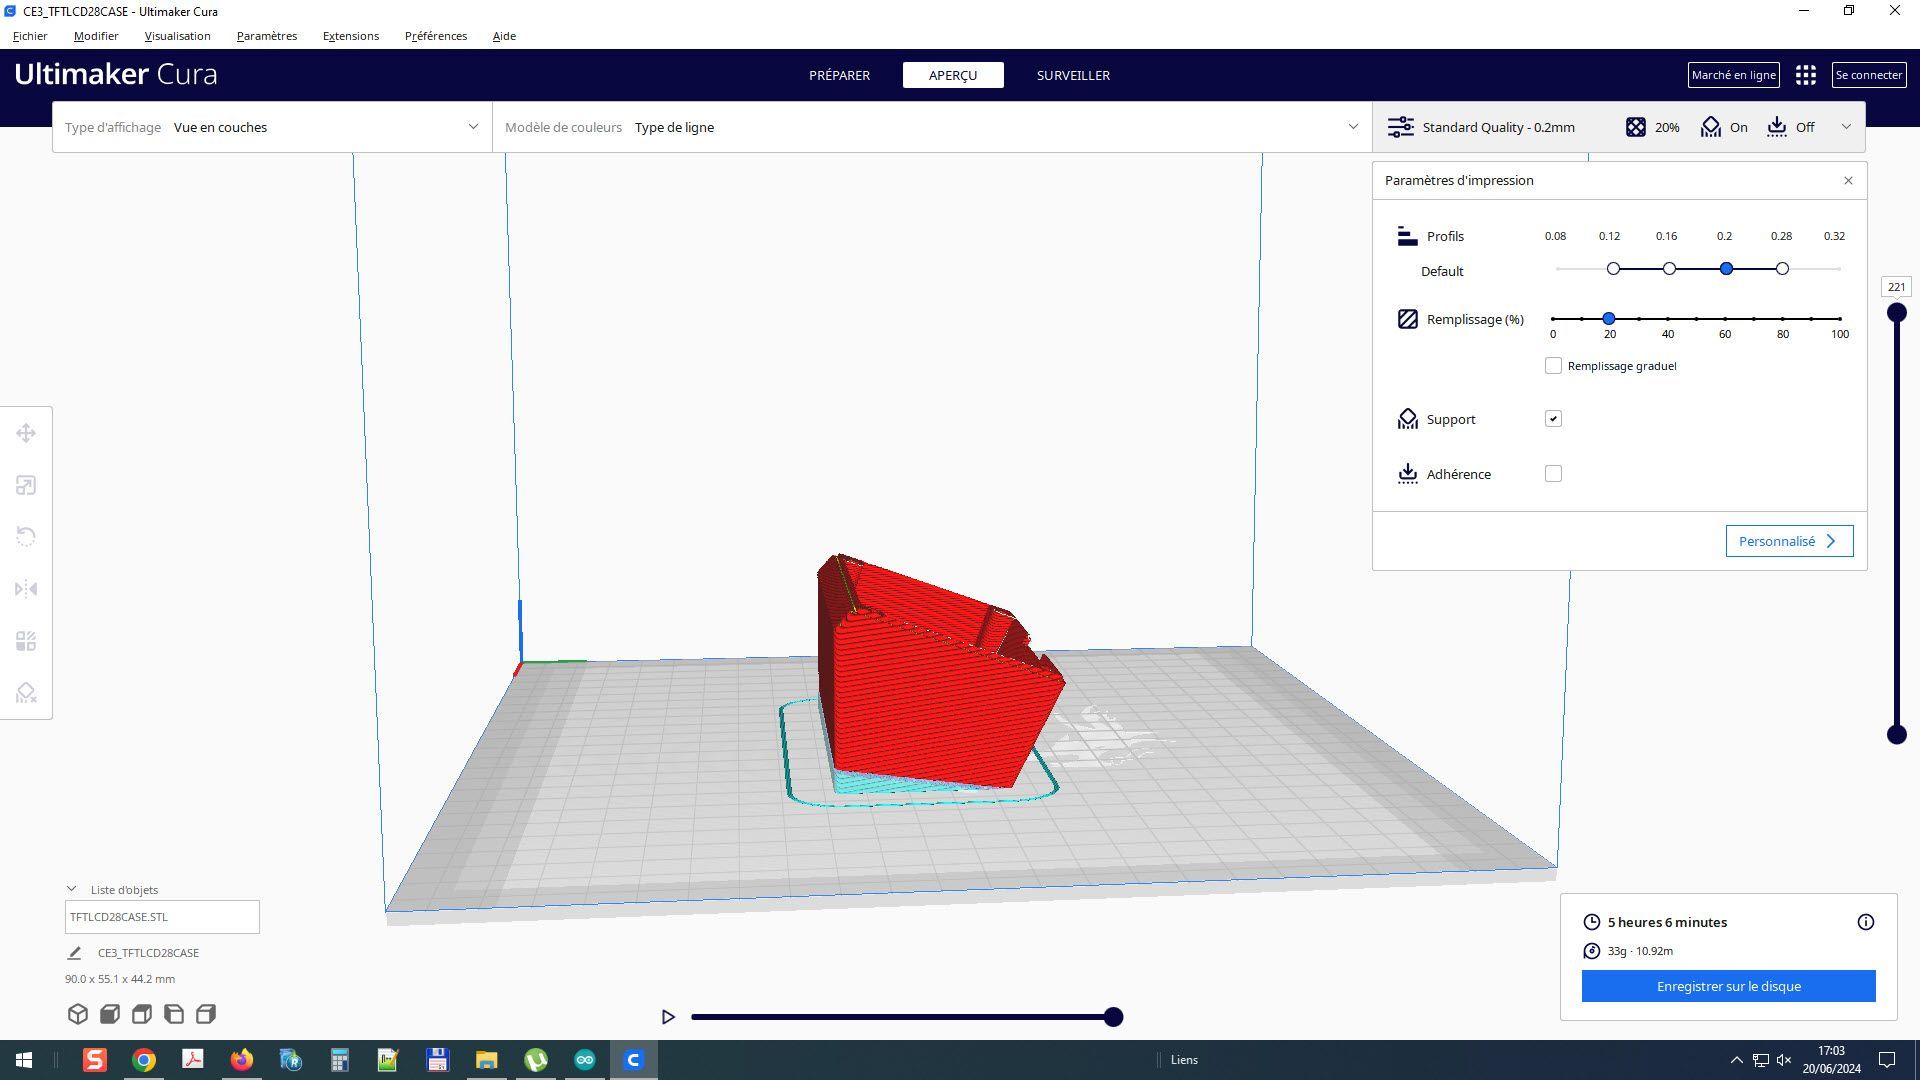Screen dimensions: 1920x1080
Task: Select the Support Blocker tool icon
Action: coord(26,693)
